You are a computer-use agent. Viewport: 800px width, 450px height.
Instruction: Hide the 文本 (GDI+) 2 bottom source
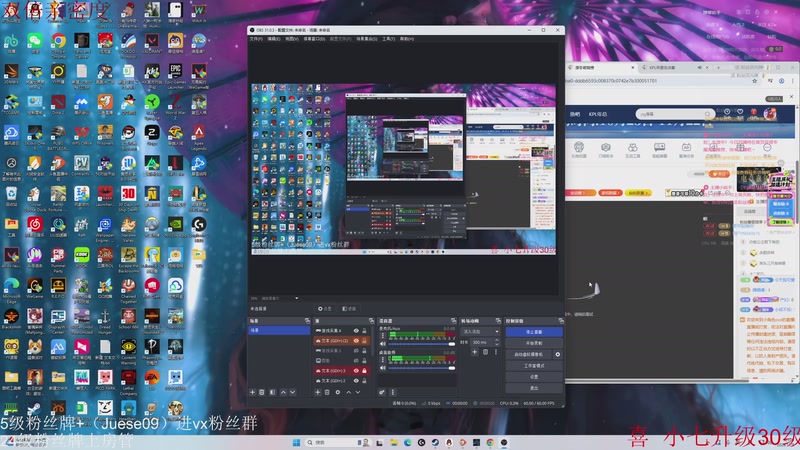[x=356, y=381]
